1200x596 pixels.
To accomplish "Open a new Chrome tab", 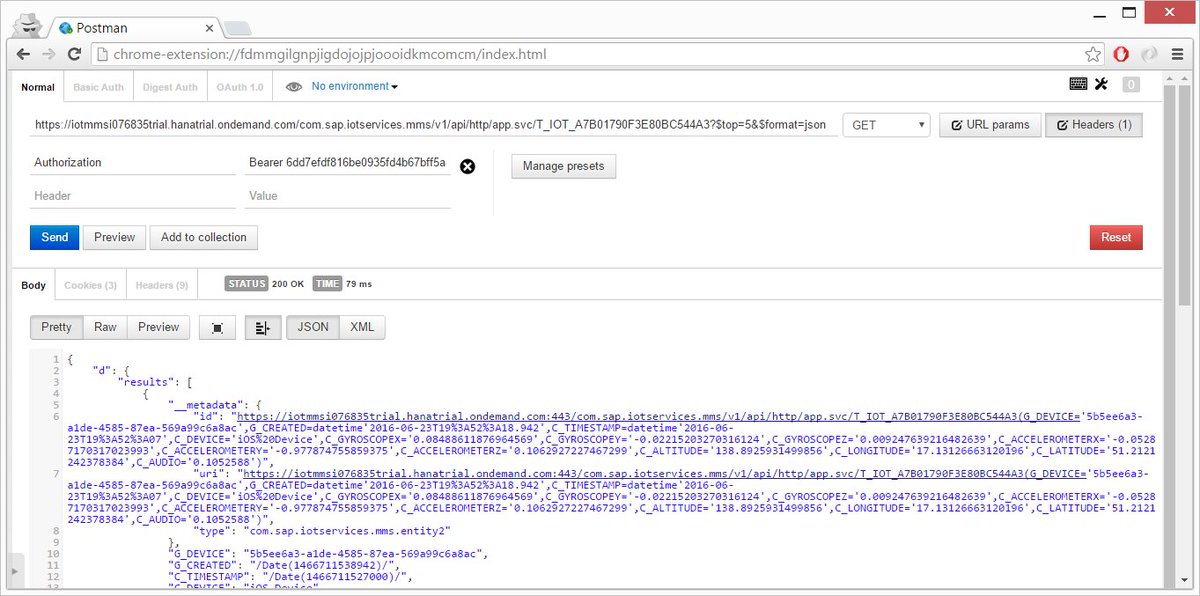I will coord(237,27).
